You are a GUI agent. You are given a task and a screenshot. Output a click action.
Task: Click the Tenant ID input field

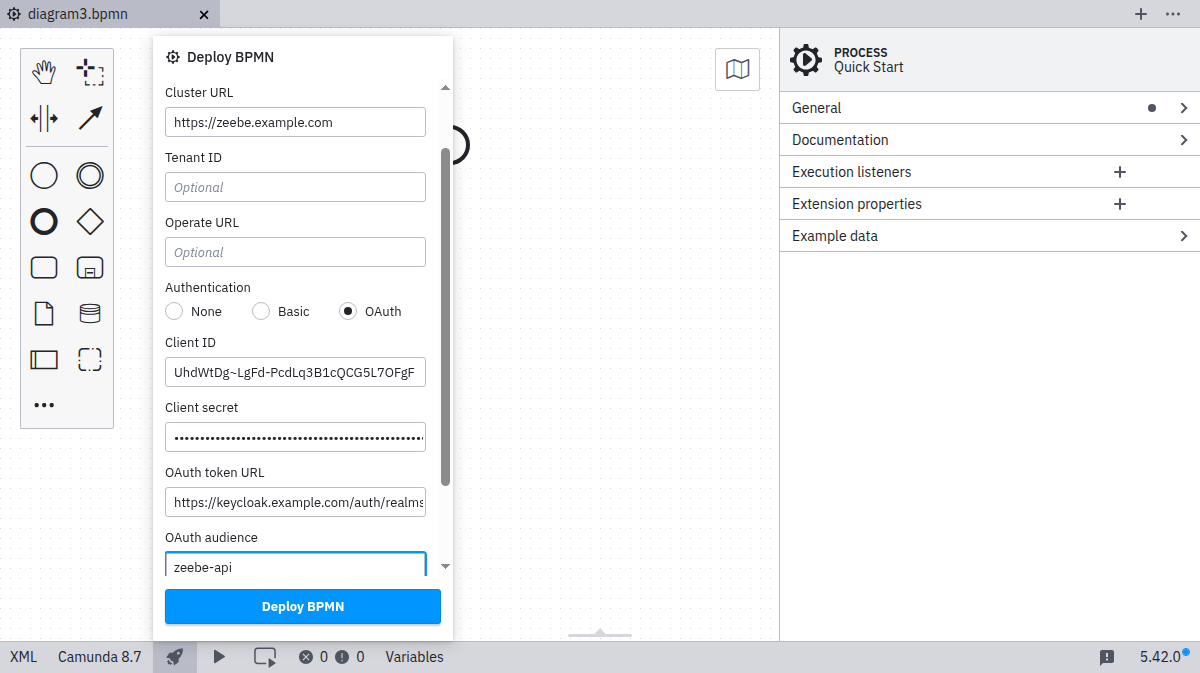point(295,187)
